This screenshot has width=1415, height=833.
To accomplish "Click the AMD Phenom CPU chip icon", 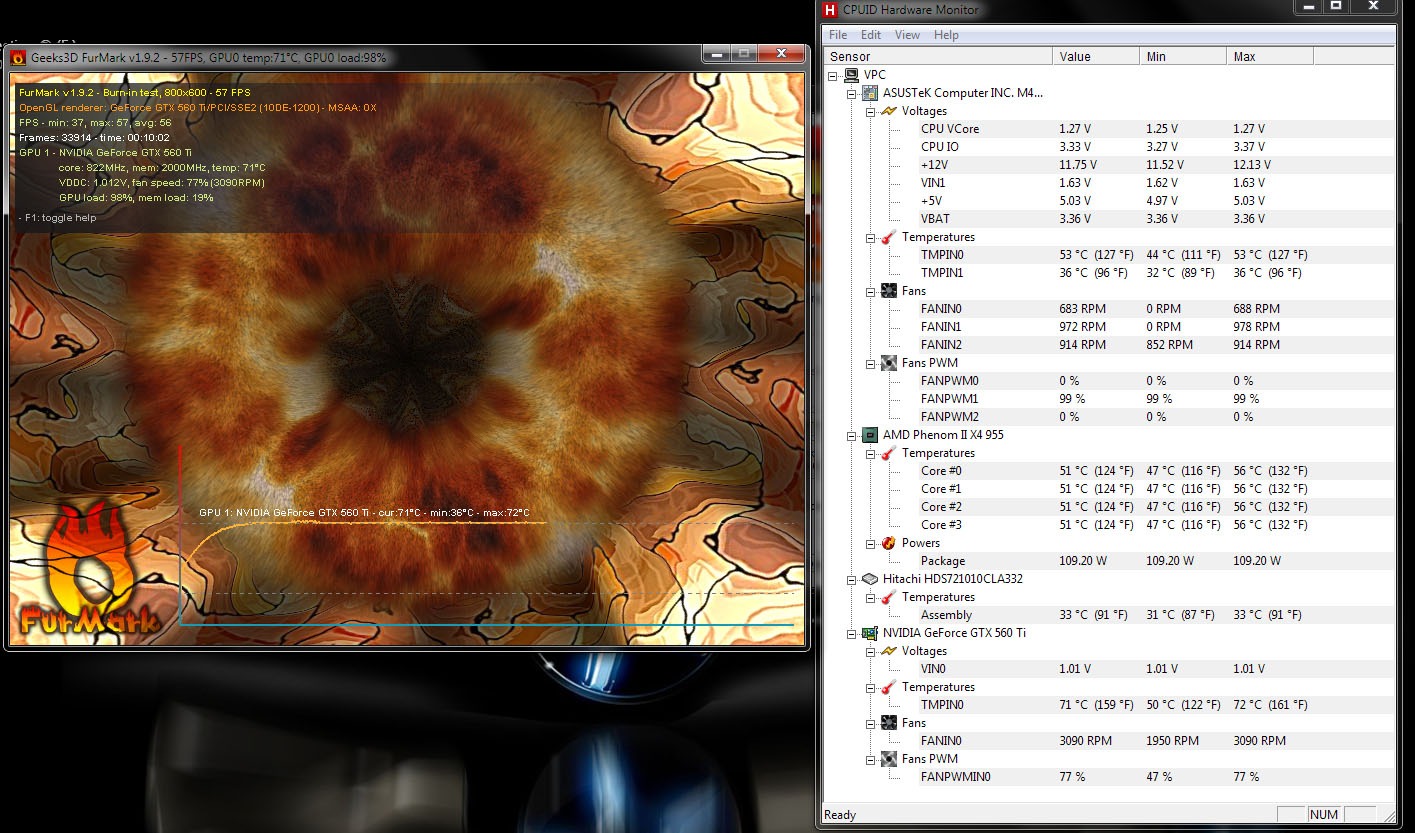I will (x=870, y=435).
